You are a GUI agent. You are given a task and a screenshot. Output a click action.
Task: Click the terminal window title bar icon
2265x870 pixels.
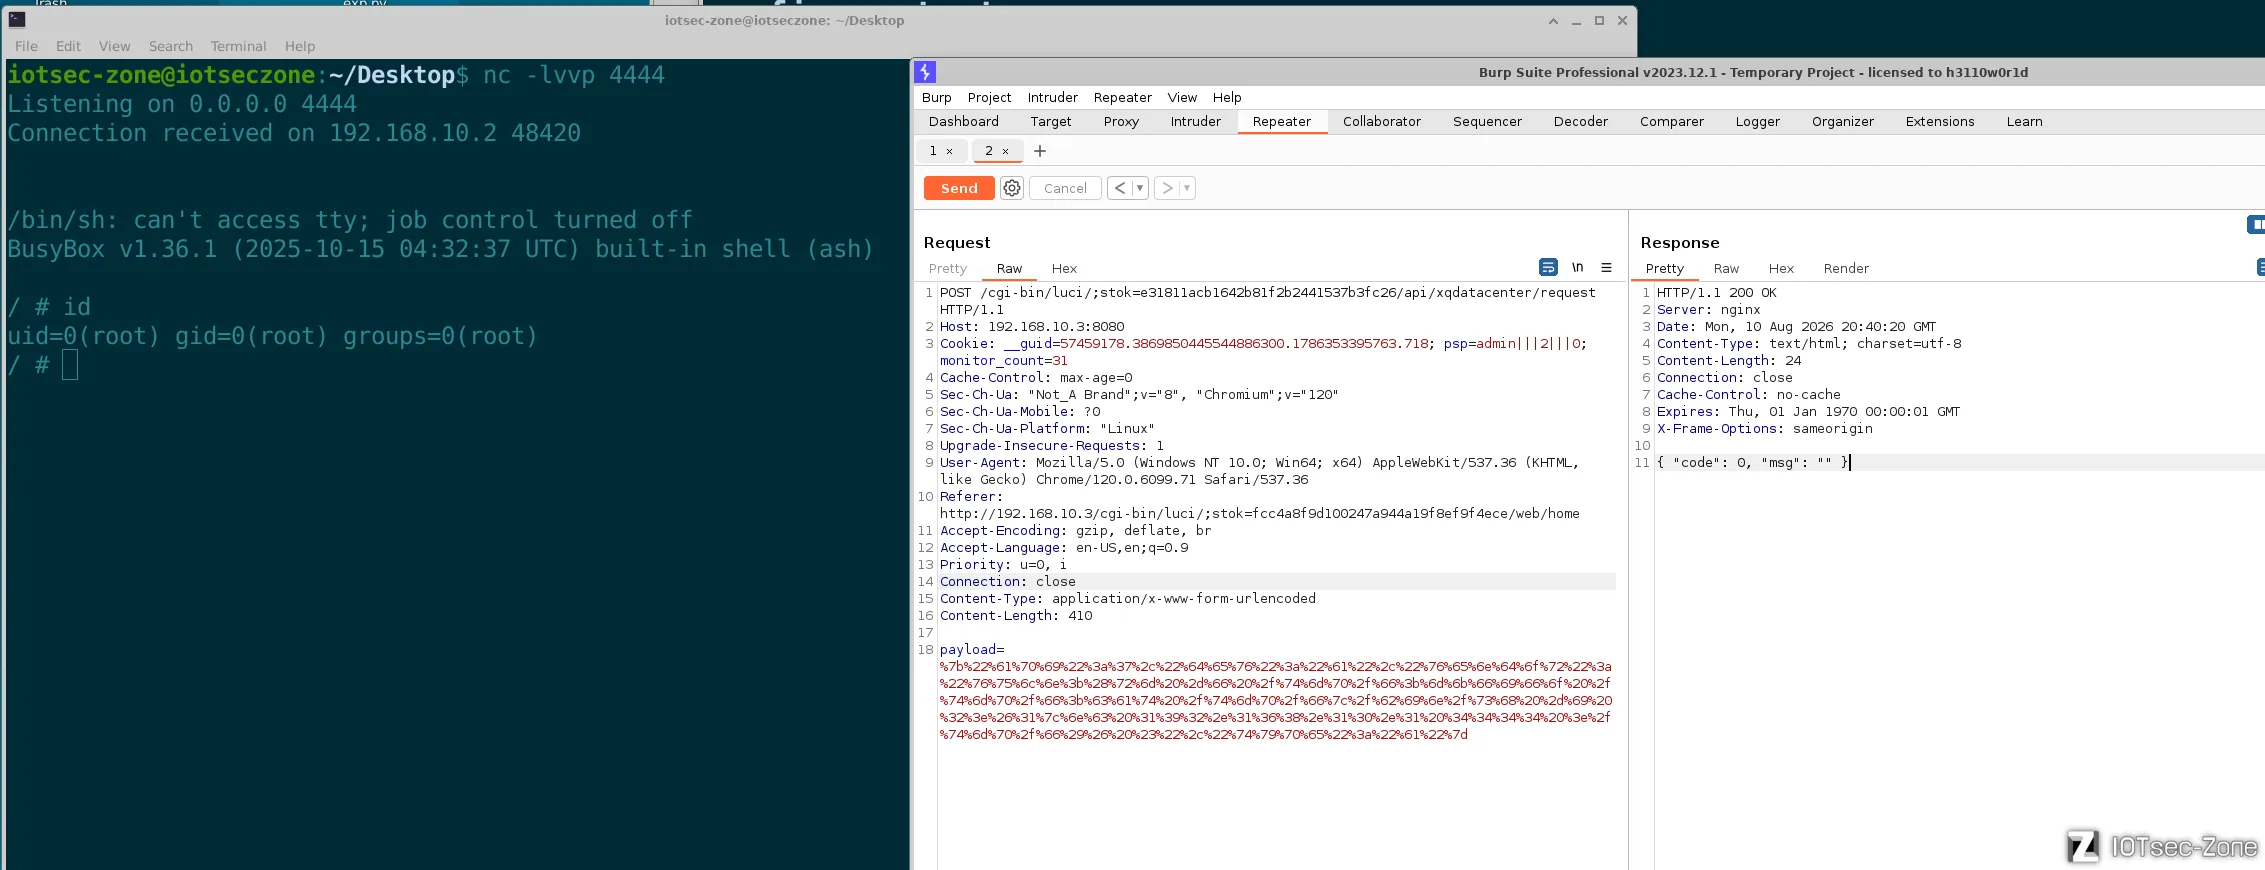point(17,20)
